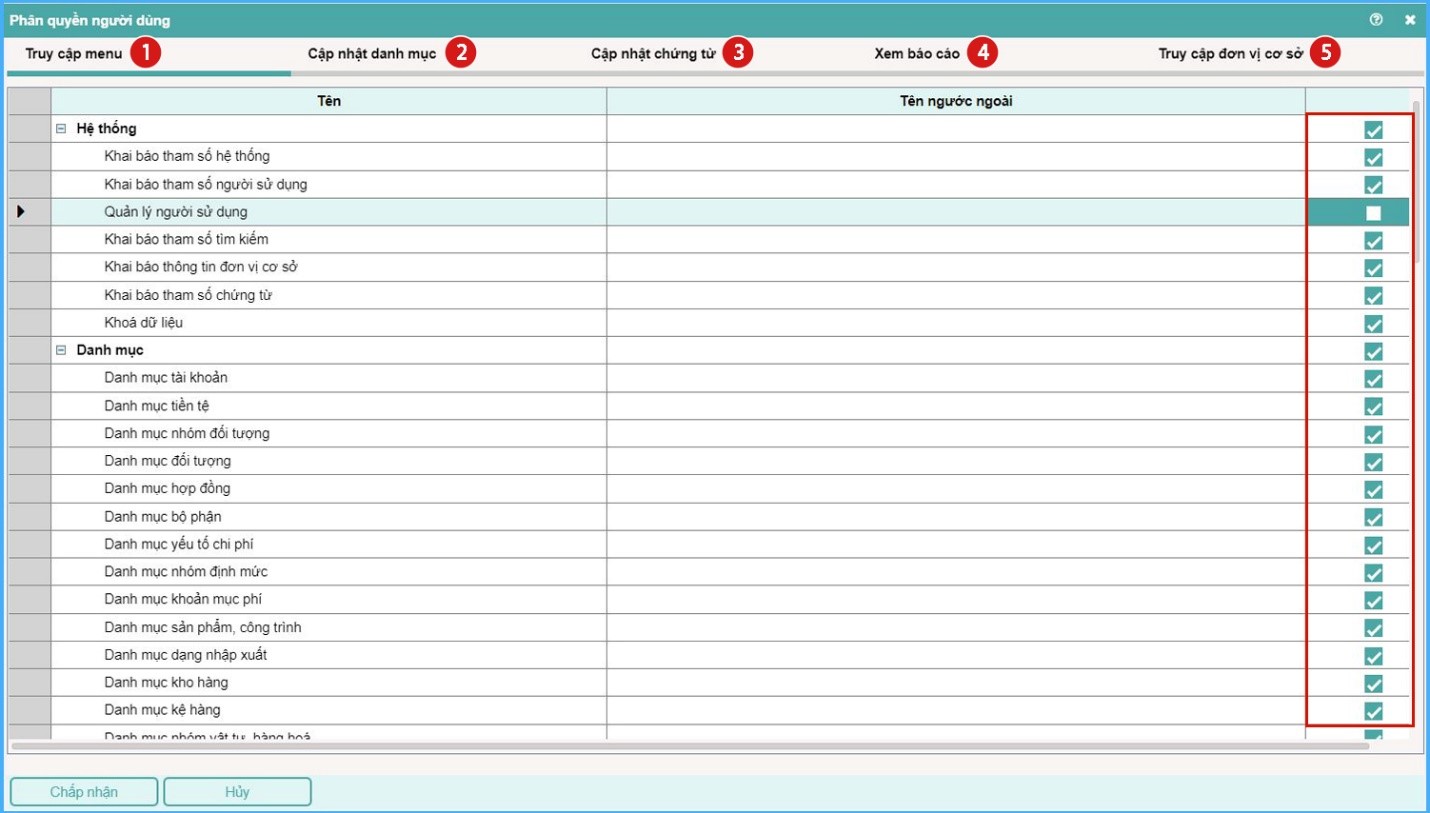Click the help question mark icon
Image resolution: width=1430 pixels, height=813 pixels.
coord(1376,19)
